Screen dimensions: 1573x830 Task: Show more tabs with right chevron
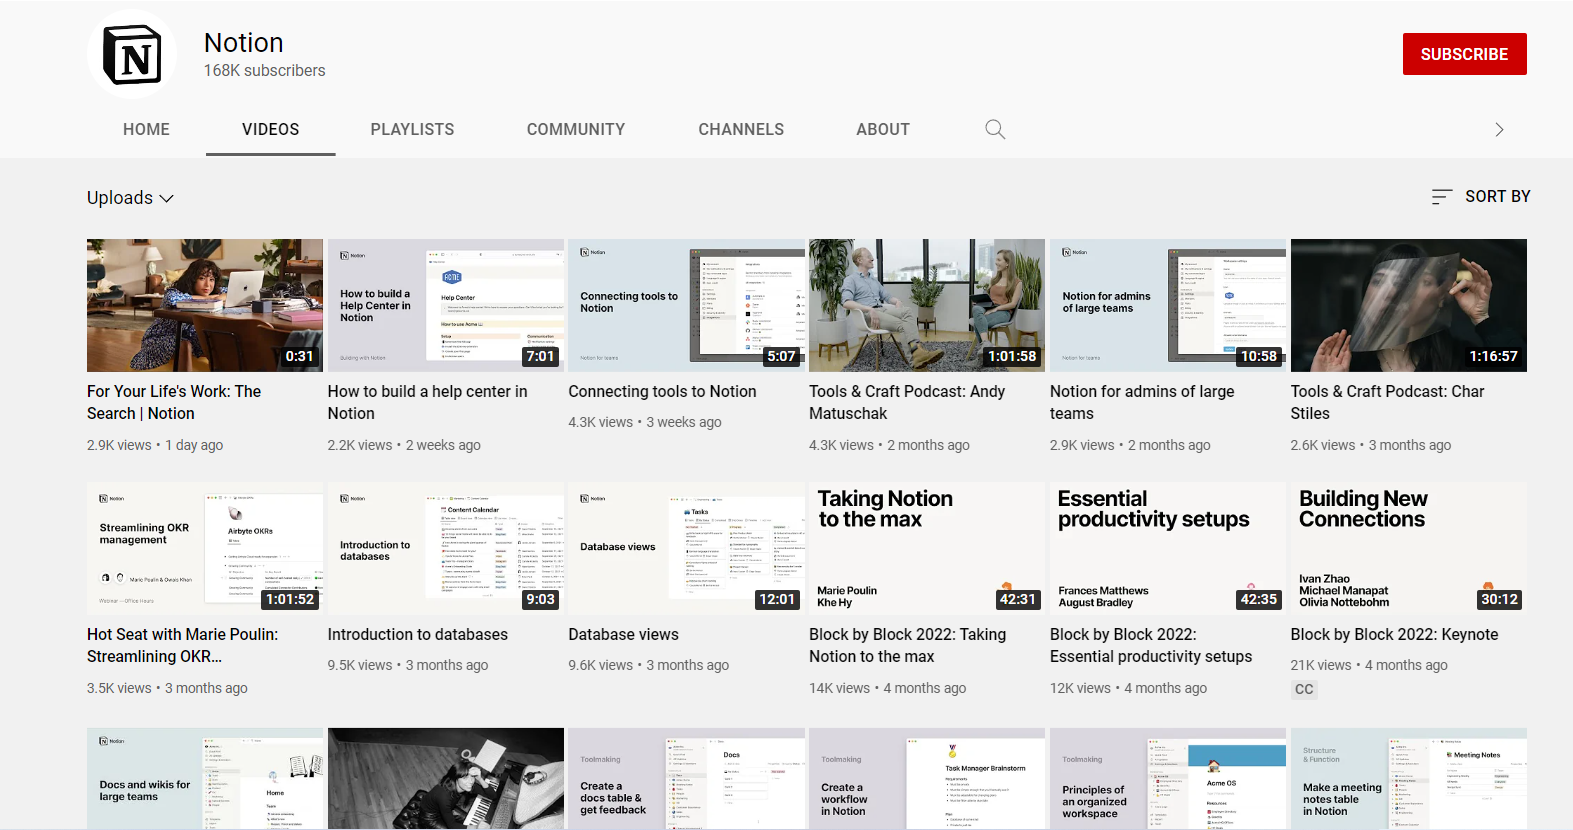pyautogui.click(x=1498, y=129)
